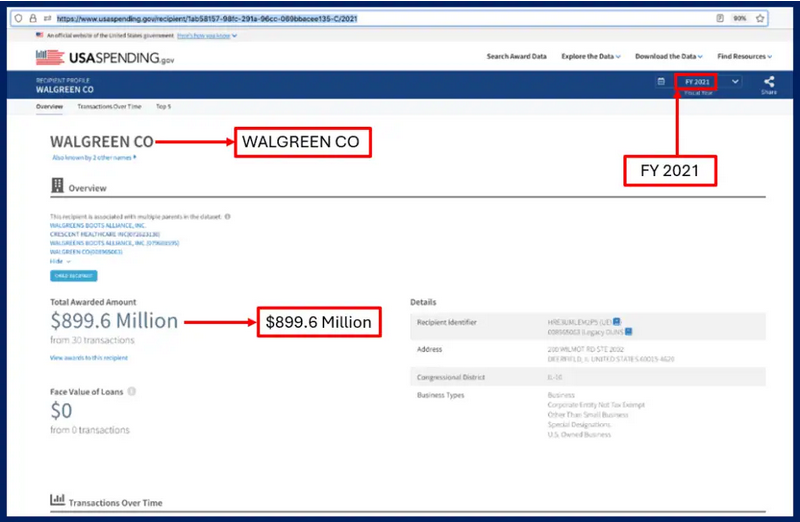Viewport: 800px width, 522px height.
Task: Open the "Also known by 2 other names" link
Action: pos(94,158)
